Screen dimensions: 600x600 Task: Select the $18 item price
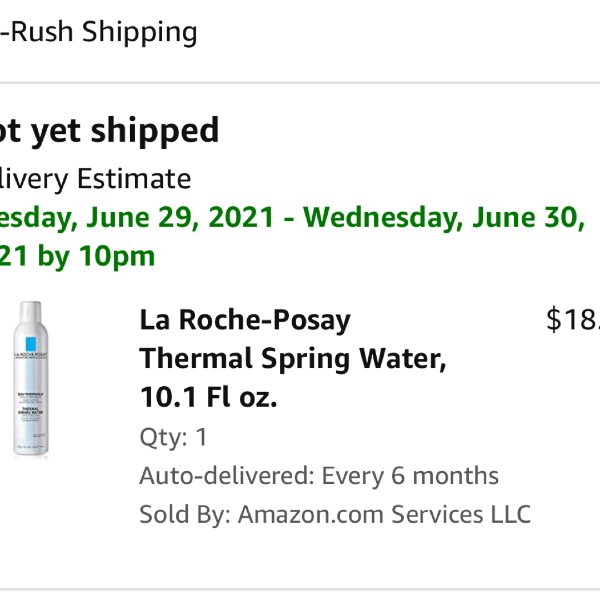pyautogui.click(x=573, y=320)
